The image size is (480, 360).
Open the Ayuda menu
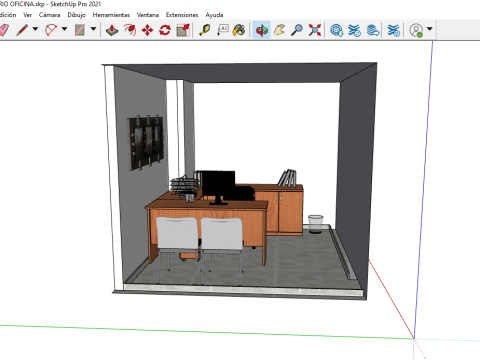tap(214, 15)
